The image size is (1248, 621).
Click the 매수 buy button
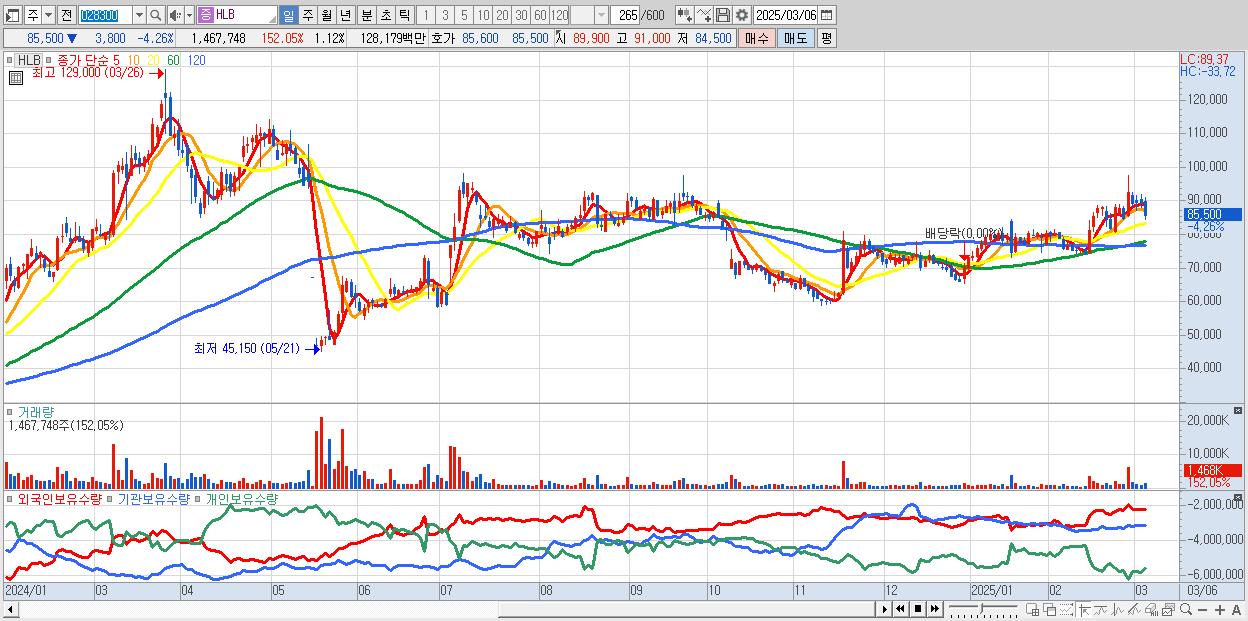(x=756, y=38)
